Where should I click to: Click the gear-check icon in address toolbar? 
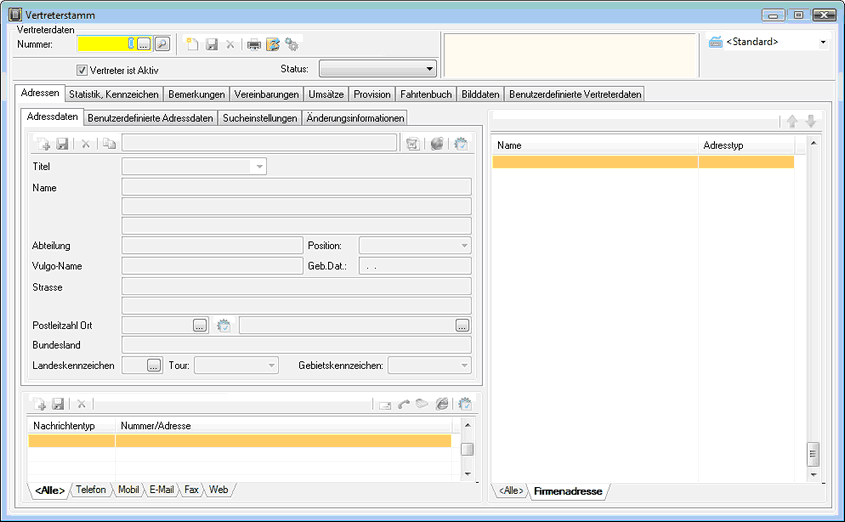point(461,144)
